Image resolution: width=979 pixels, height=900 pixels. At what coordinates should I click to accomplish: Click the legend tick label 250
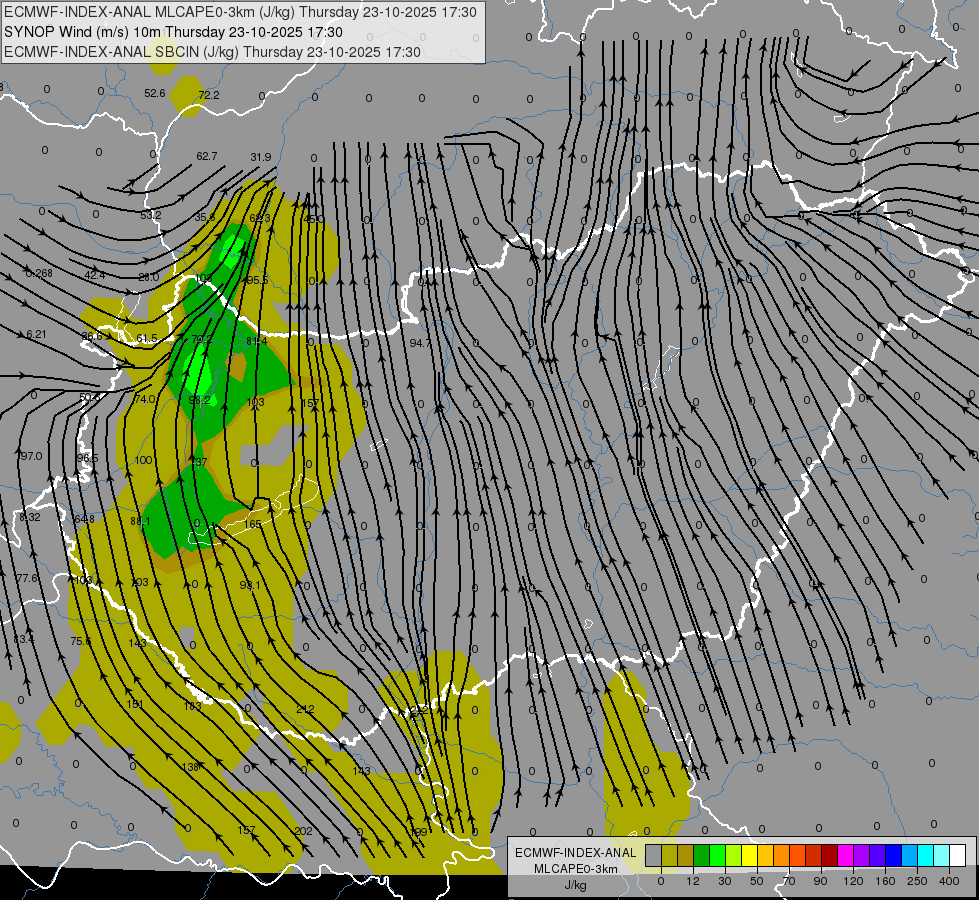point(917,881)
